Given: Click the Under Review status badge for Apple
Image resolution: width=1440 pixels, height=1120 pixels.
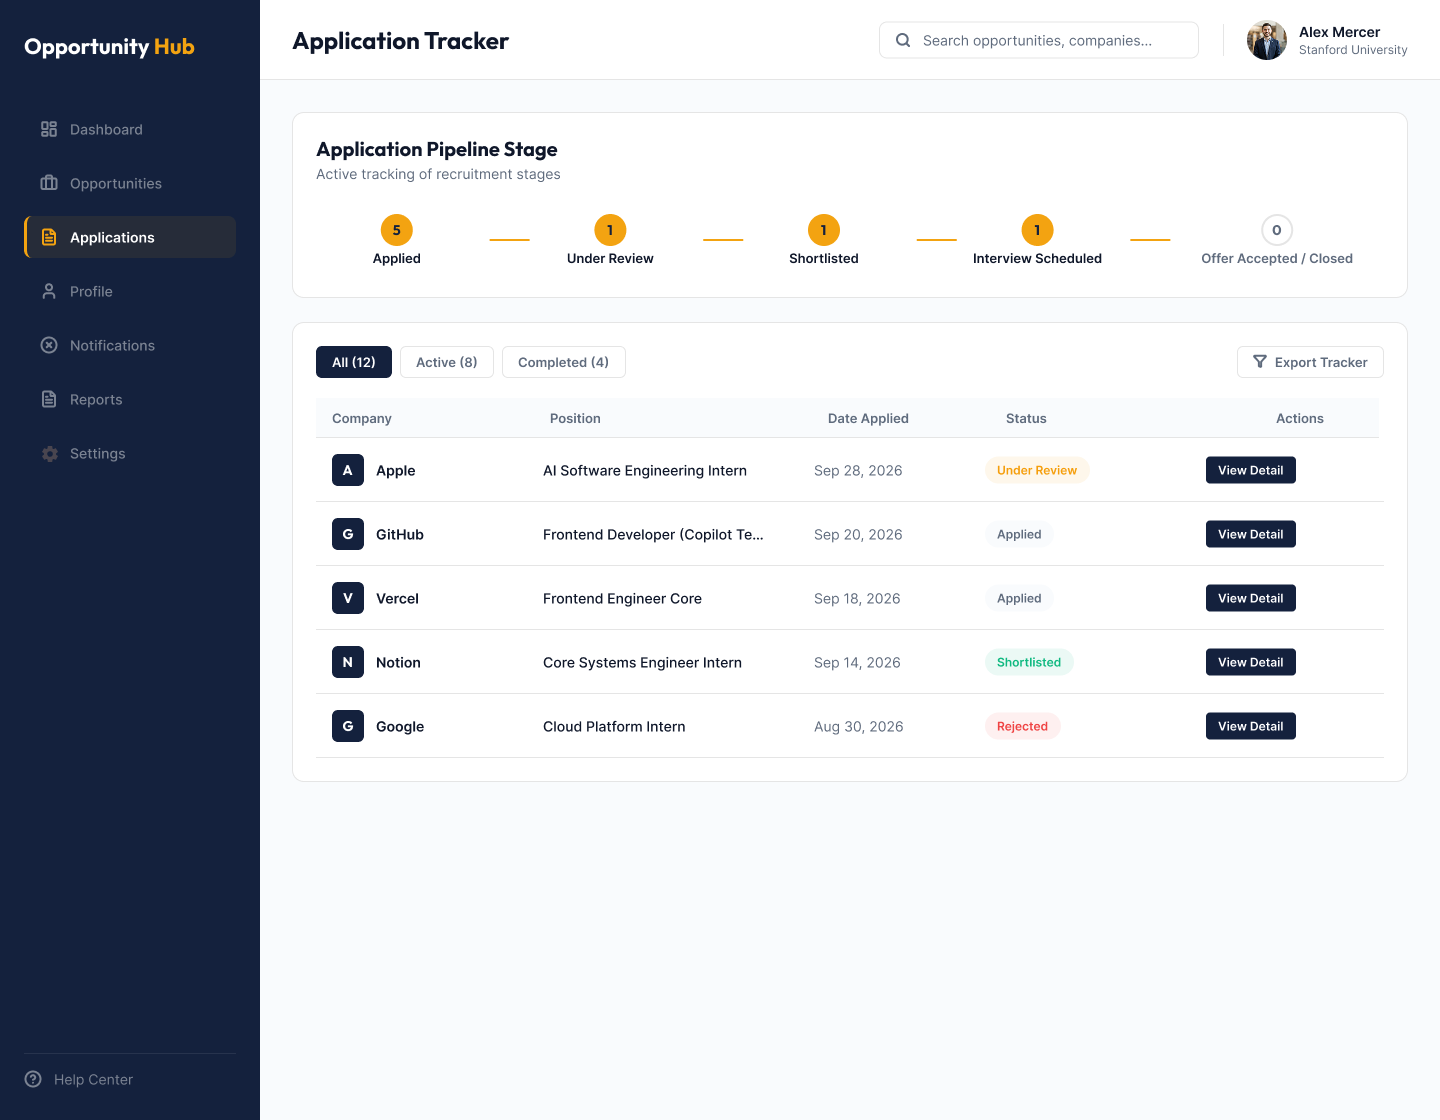Looking at the screenshot, I should (1037, 470).
